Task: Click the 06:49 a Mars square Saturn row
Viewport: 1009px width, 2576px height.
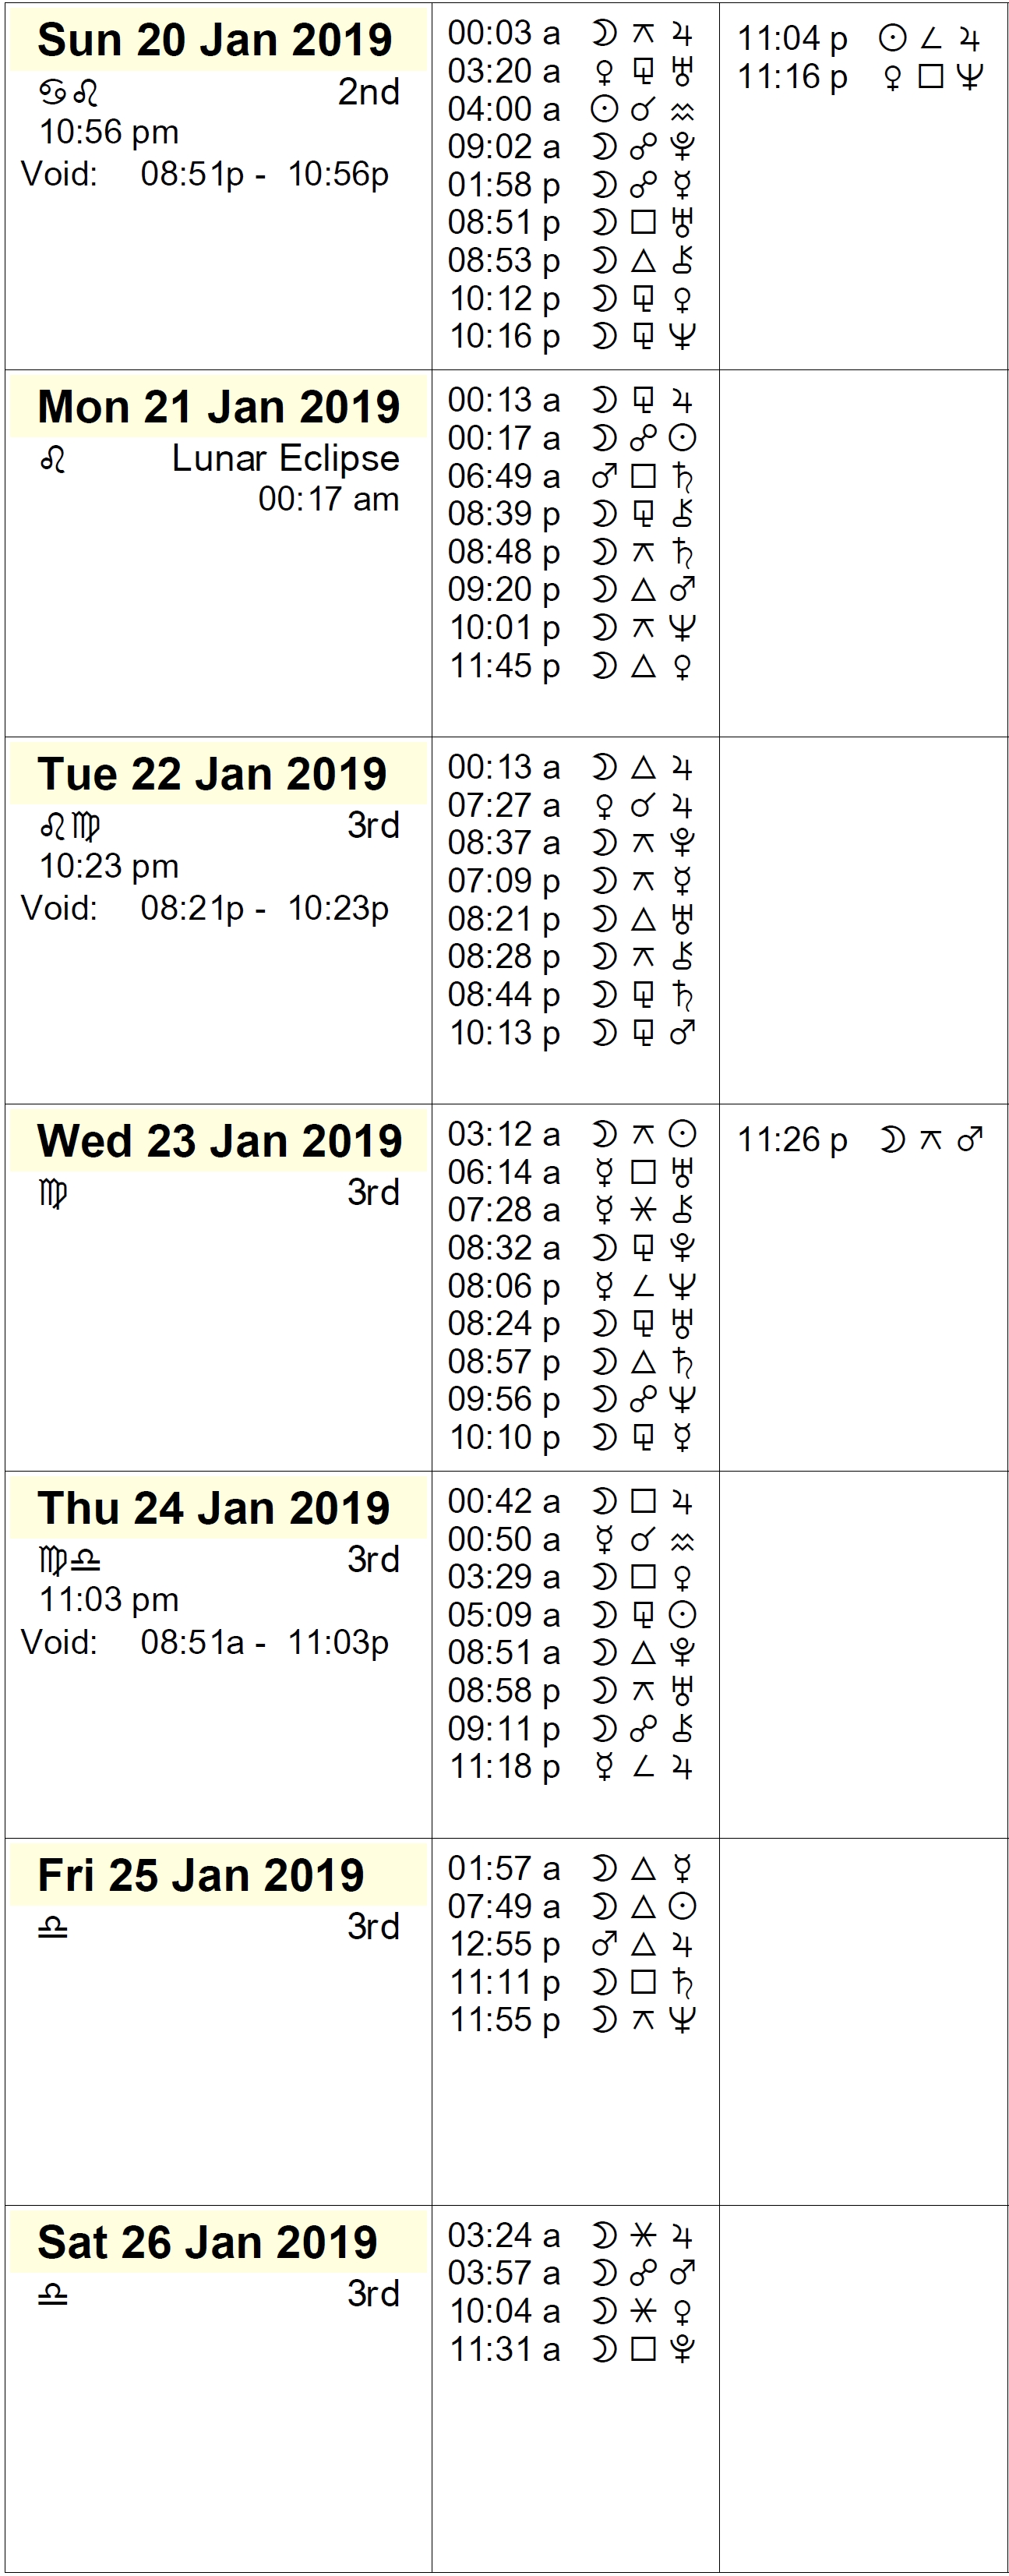Action: coord(572,476)
